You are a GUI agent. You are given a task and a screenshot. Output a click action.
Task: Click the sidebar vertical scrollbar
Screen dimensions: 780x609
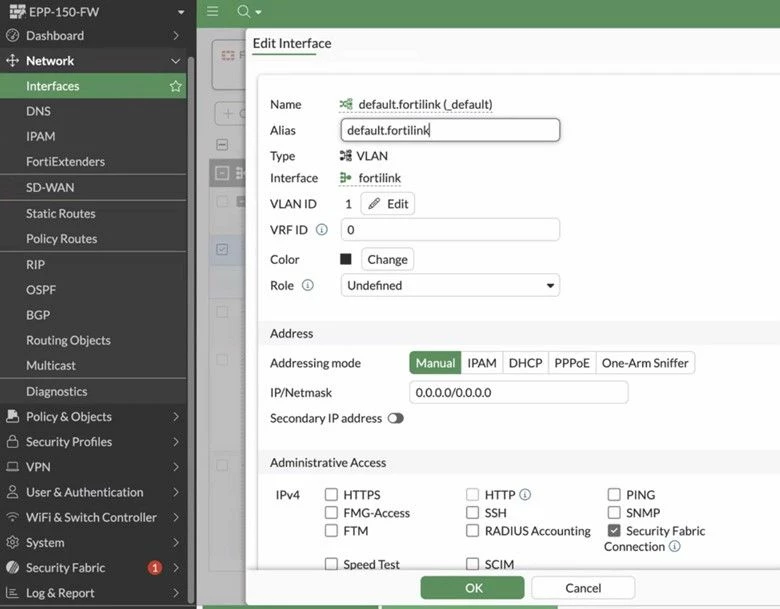pyautogui.click(x=191, y=328)
